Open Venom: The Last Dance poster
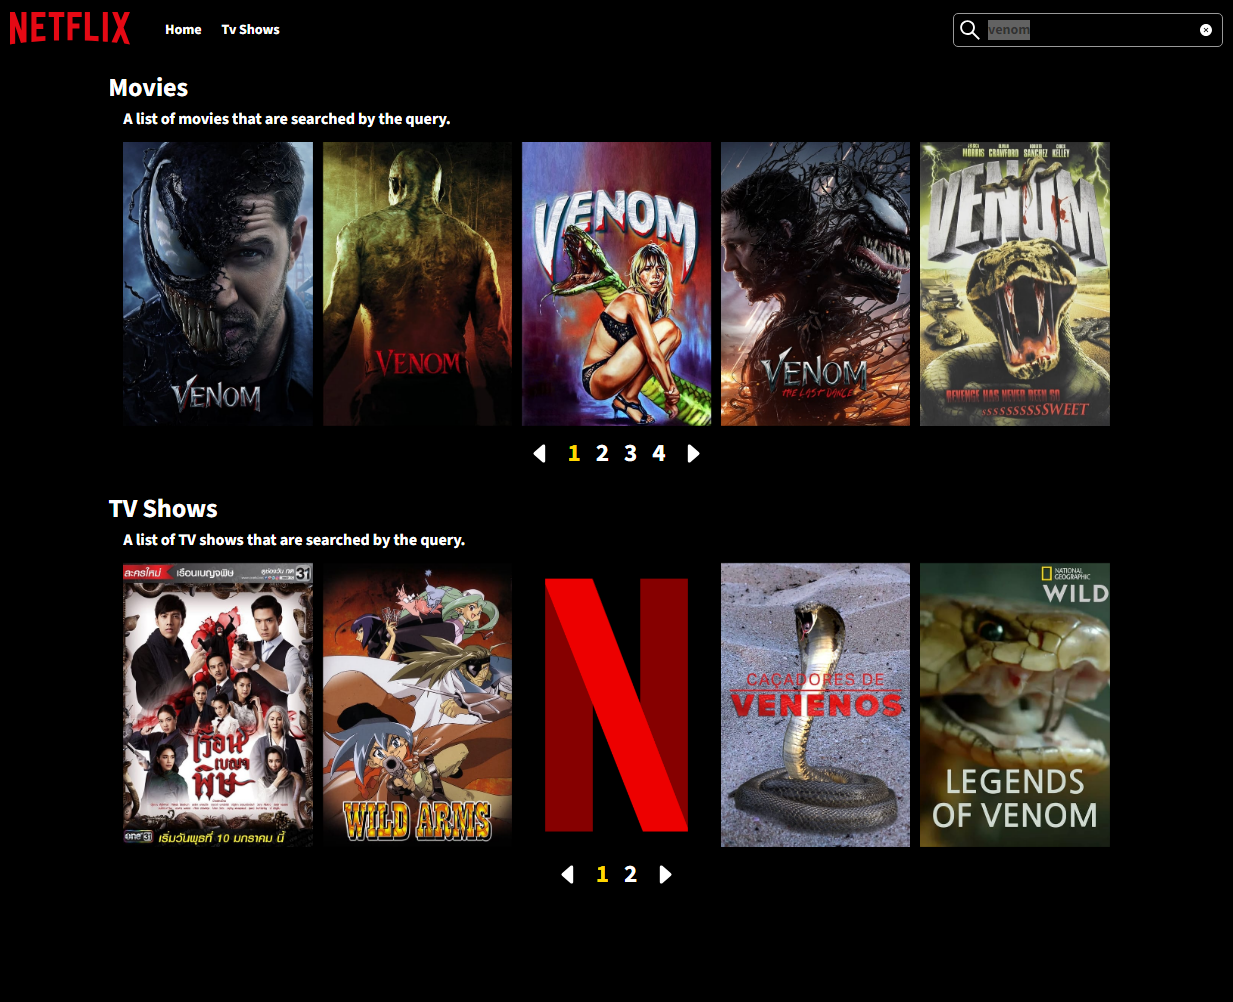Image resolution: width=1233 pixels, height=1002 pixels. pos(815,284)
